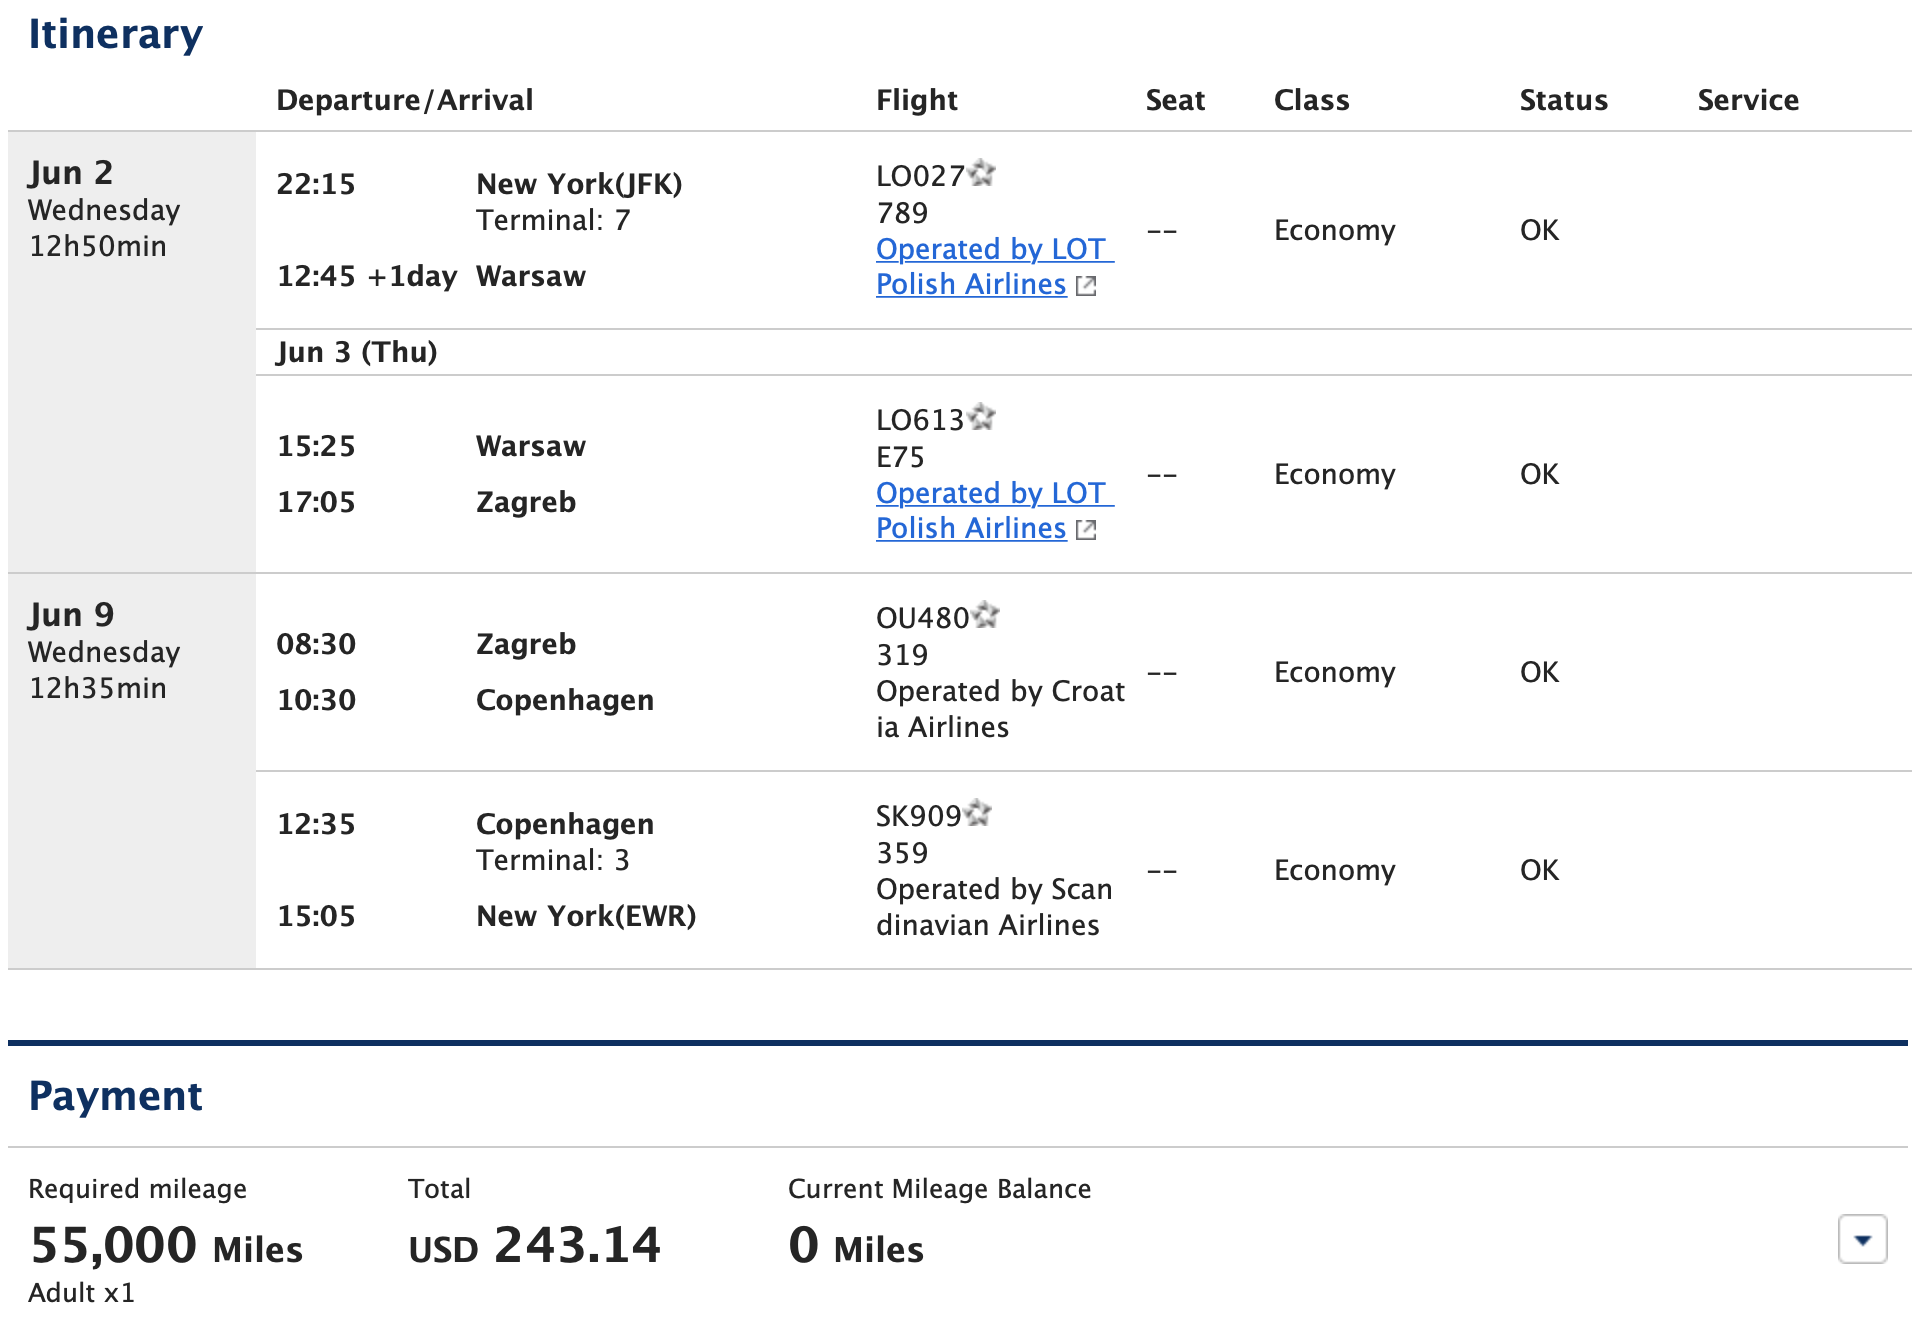
Task: Click the Payment section heading
Action: click(116, 1095)
